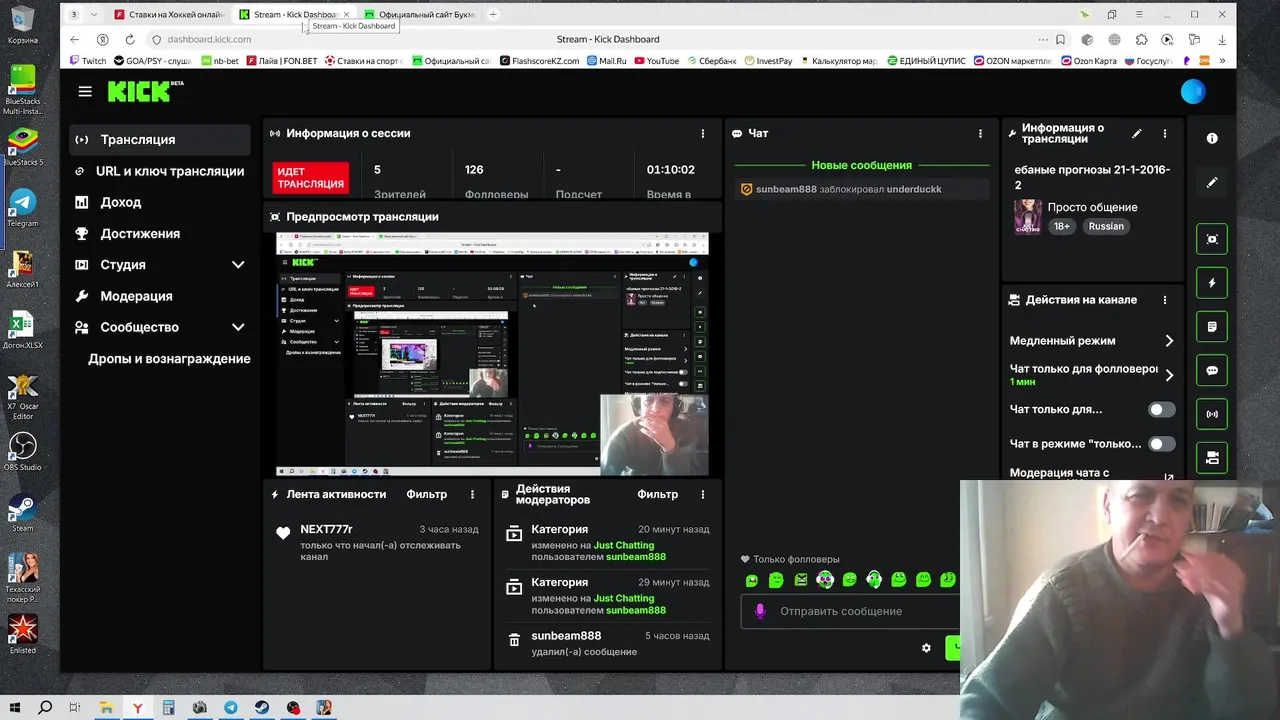The image size is (1280, 720).
Task: Toggle the 'Чат только для...' switch
Action: pos(1161,409)
